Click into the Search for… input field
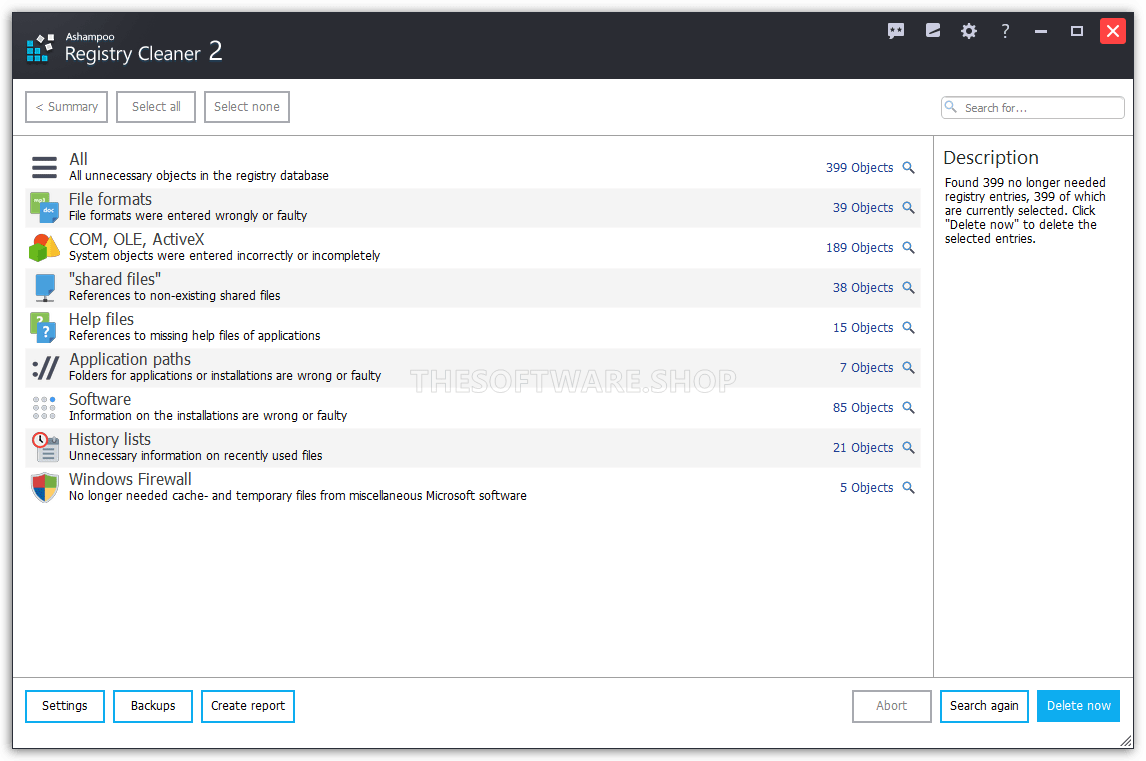 tap(1033, 107)
